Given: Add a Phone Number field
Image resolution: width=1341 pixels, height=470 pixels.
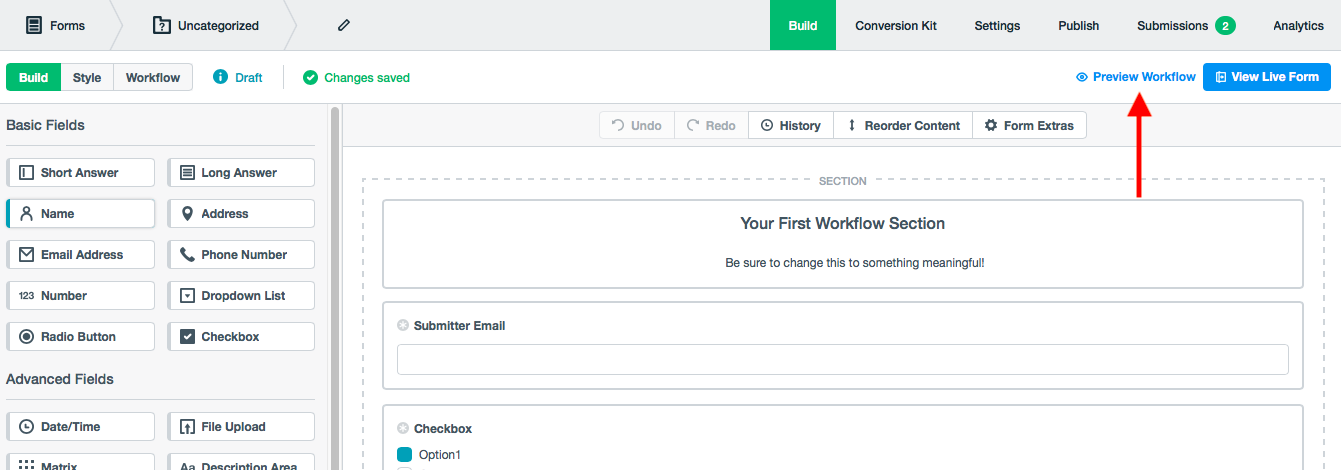Looking at the screenshot, I should (x=241, y=255).
